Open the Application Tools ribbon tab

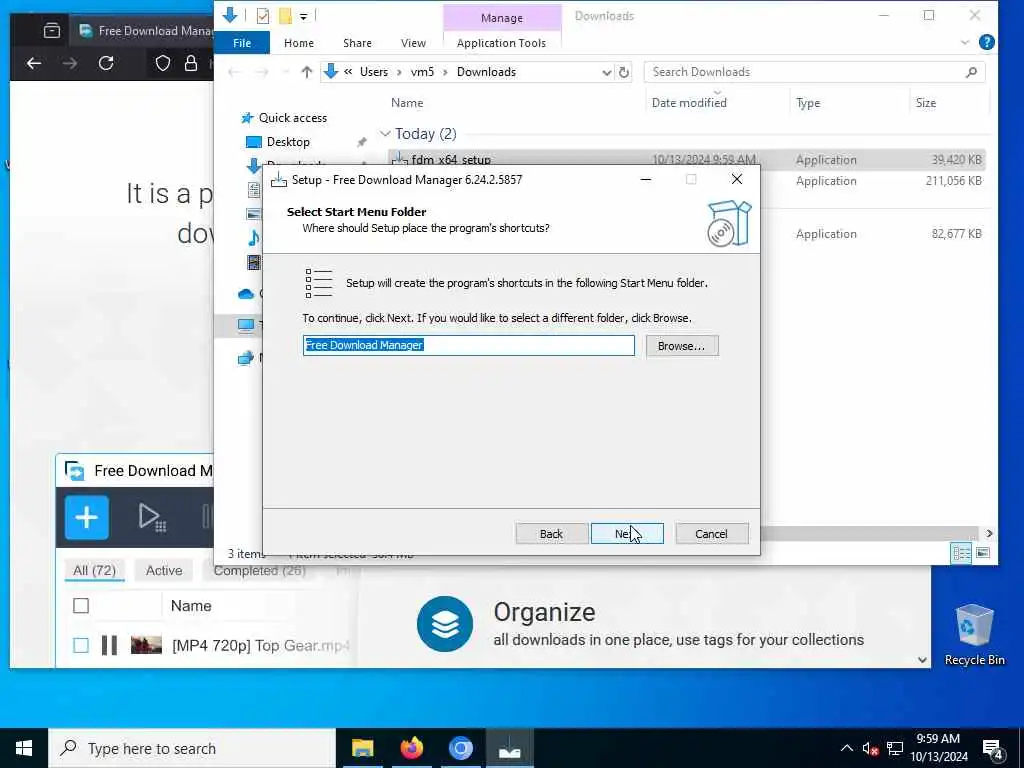tap(501, 43)
